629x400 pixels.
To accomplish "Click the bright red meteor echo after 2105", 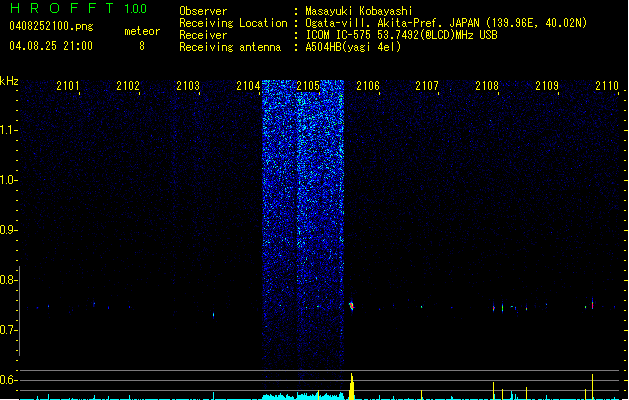I will (x=352, y=306).
